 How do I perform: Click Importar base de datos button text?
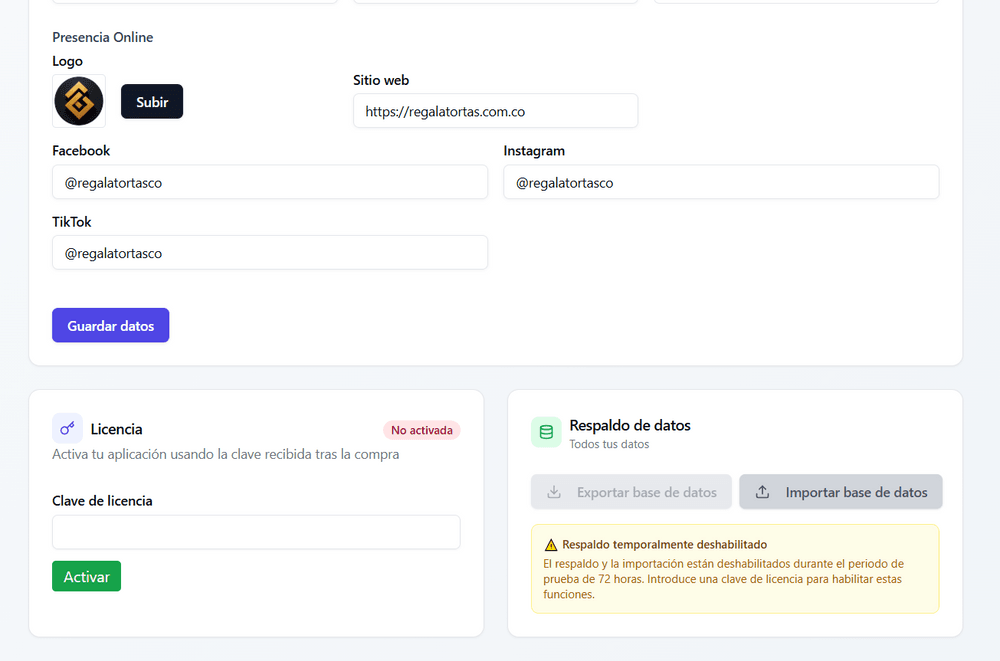pyautogui.click(x=856, y=492)
